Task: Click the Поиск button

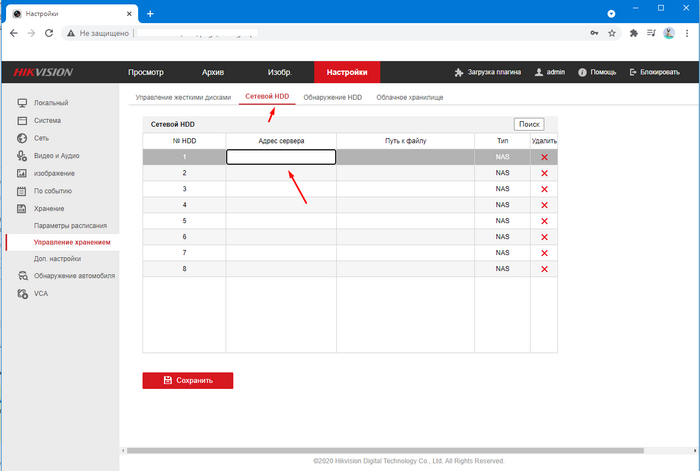Action: 529,125
